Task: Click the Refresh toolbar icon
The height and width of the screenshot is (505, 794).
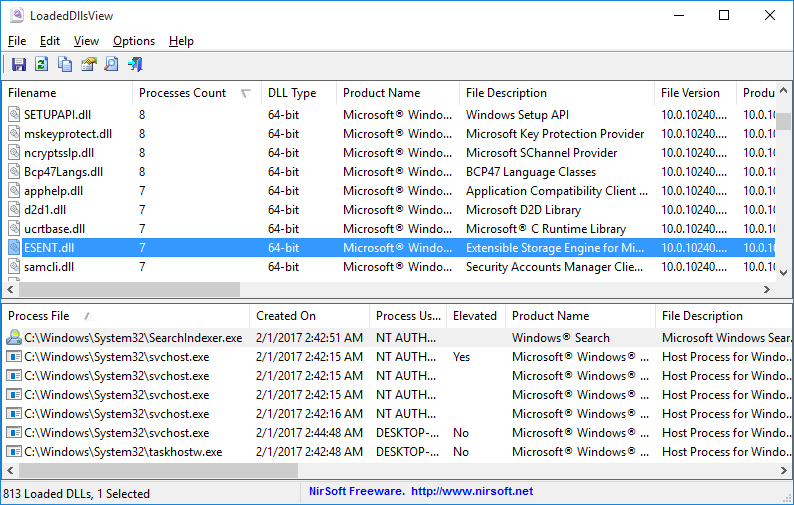Action: coord(41,65)
